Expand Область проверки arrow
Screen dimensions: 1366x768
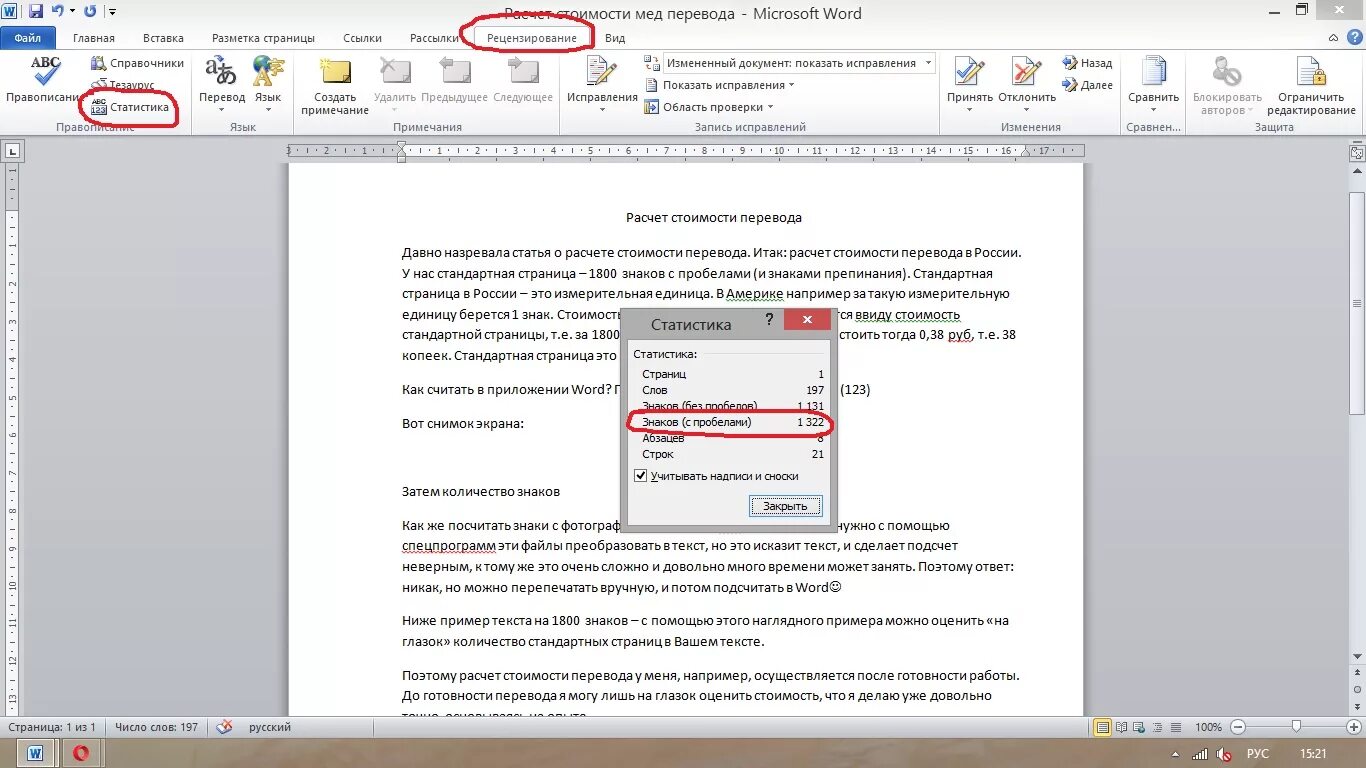click(770, 107)
